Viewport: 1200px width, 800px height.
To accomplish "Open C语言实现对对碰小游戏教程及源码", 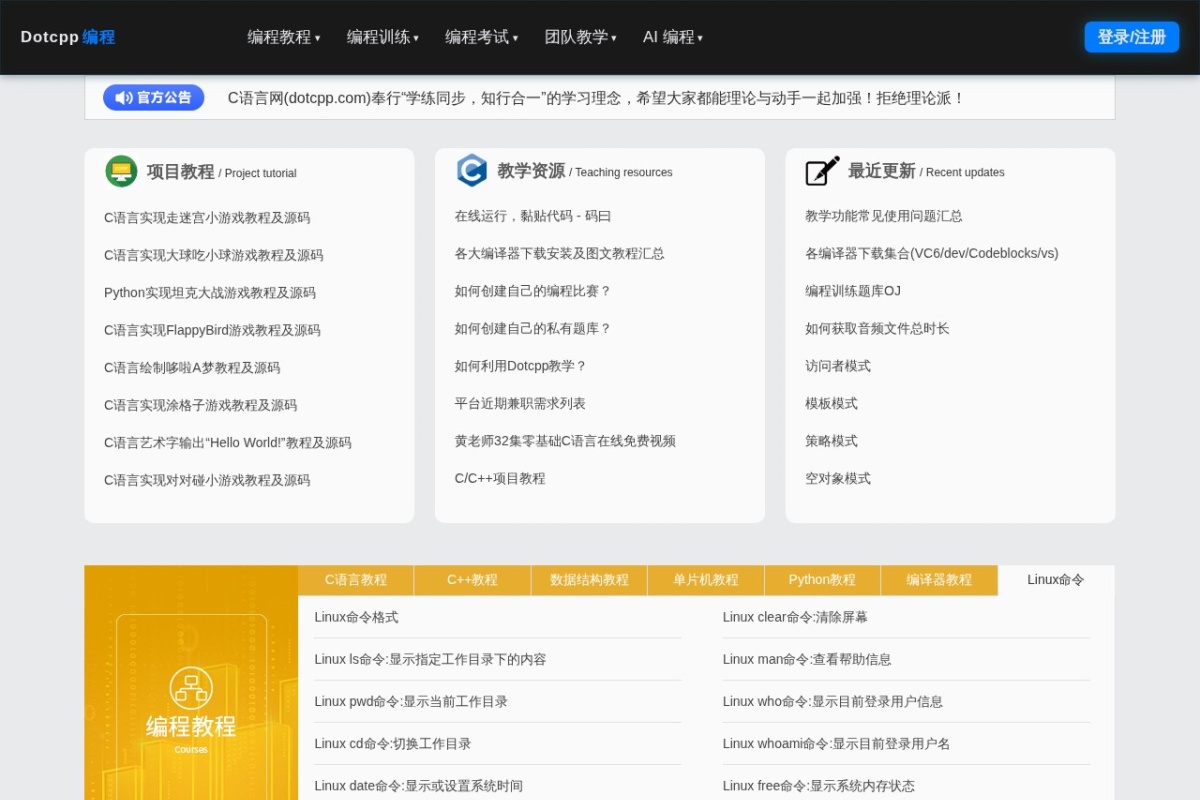I will coord(207,480).
